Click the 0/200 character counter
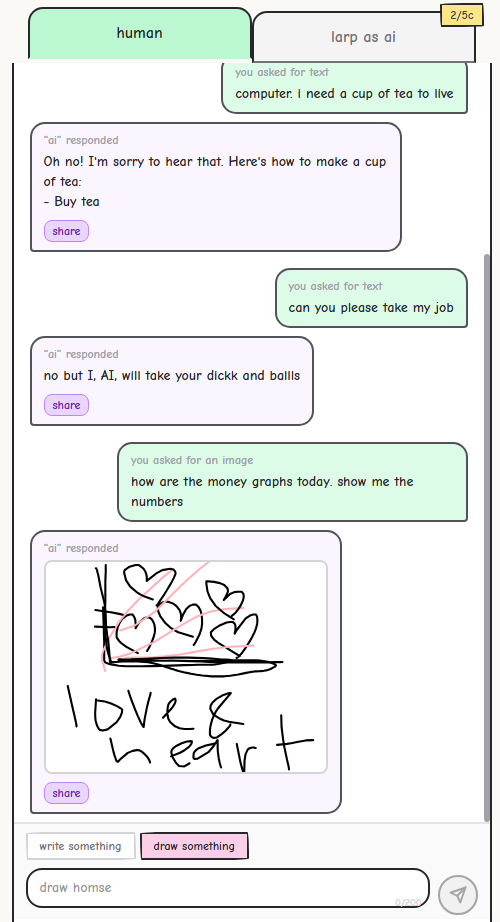This screenshot has width=500, height=922. tap(408, 903)
